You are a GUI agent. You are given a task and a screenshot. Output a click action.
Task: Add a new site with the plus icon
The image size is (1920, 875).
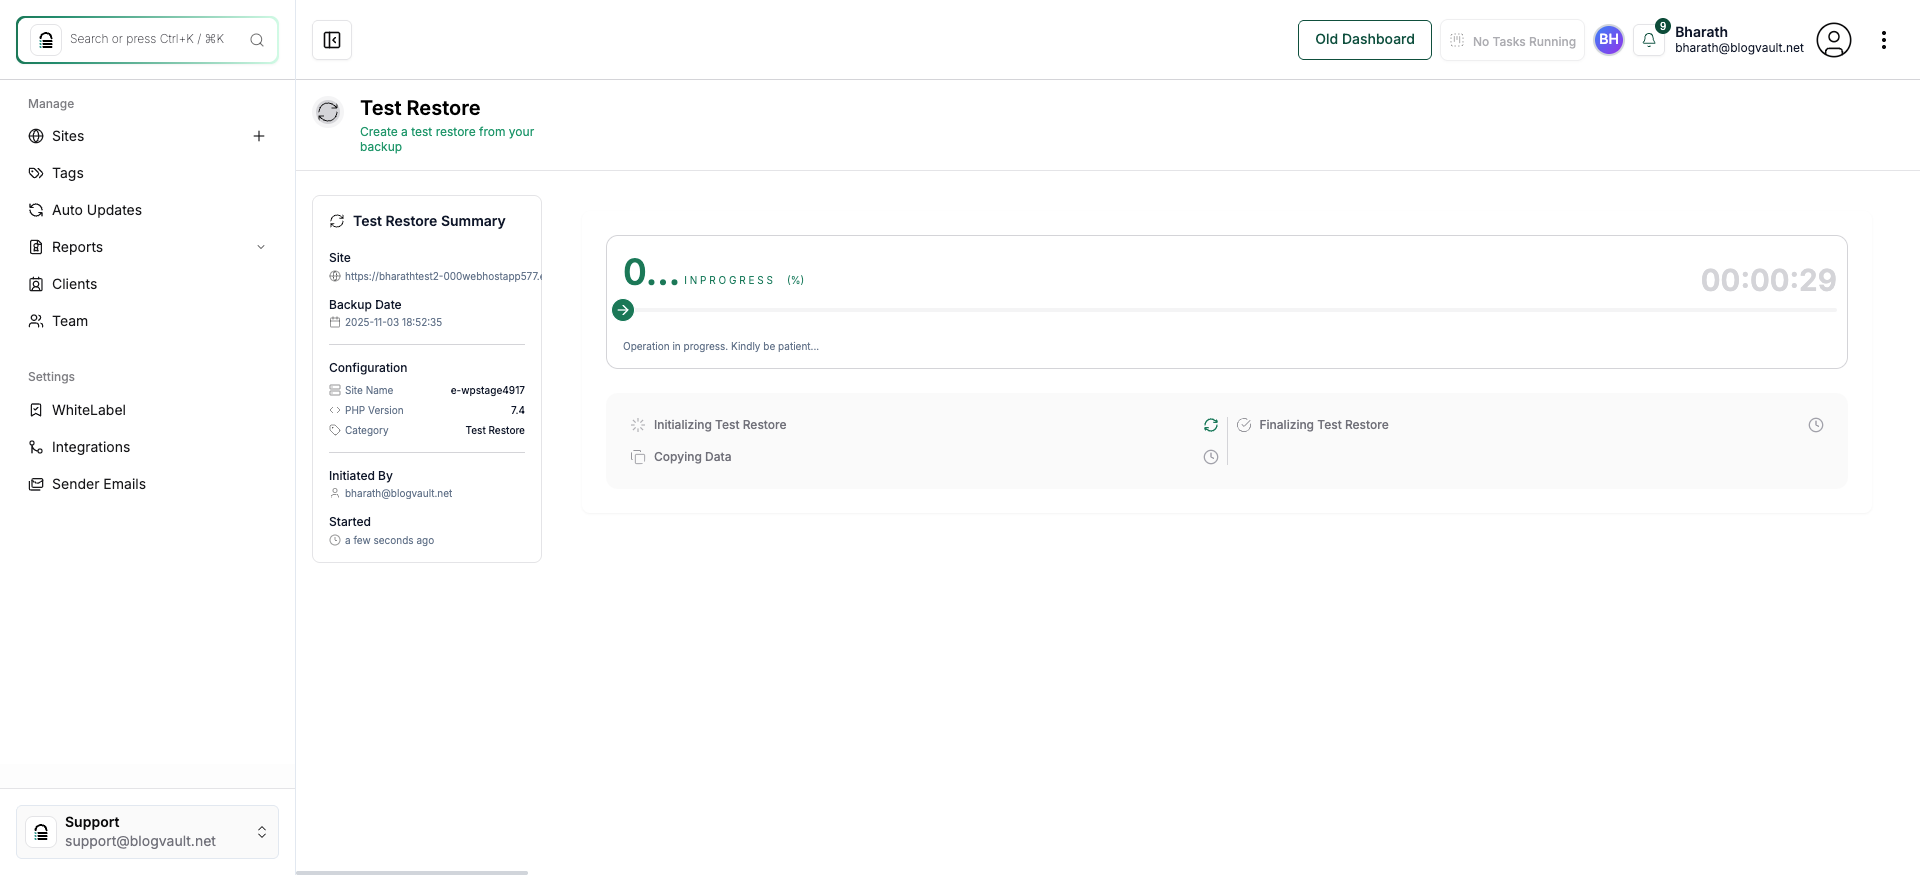(259, 136)
